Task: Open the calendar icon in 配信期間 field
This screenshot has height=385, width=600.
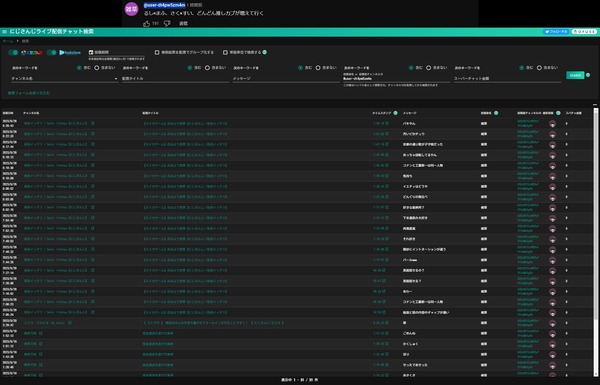Action: point(91,52)
